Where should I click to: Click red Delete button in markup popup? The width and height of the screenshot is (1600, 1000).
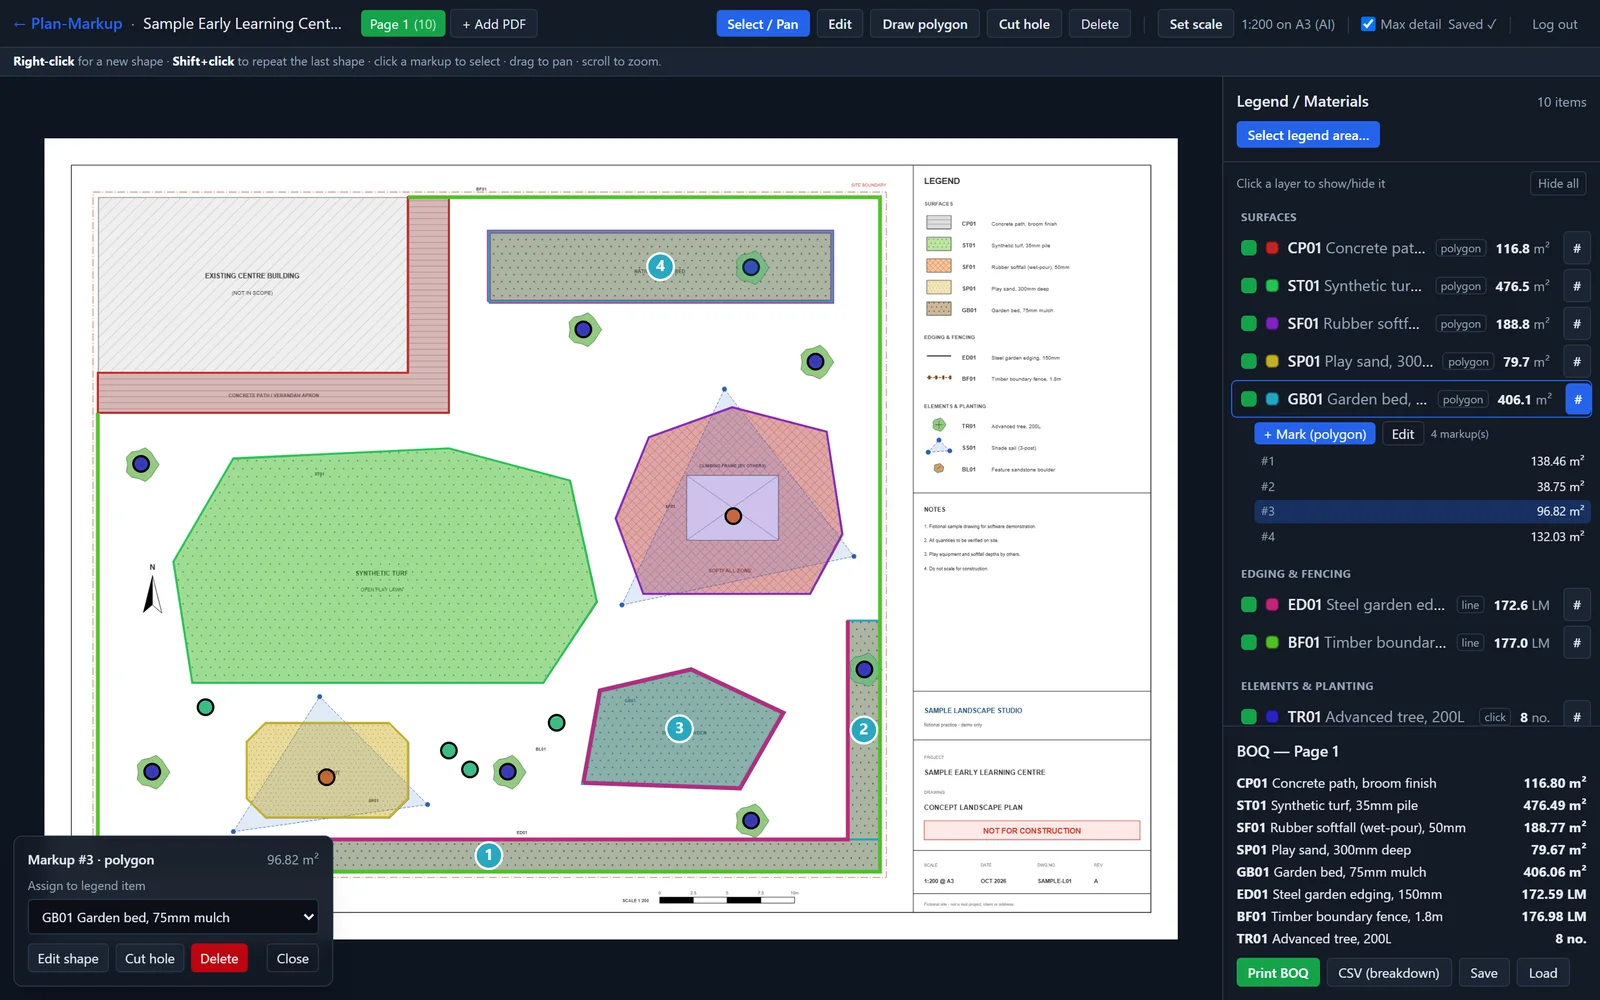click(x=219, y=958)
